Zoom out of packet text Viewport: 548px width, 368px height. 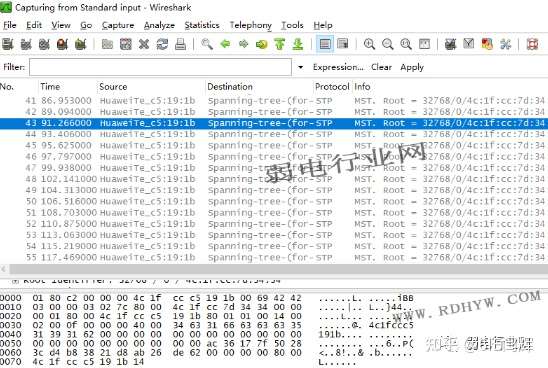388,44
